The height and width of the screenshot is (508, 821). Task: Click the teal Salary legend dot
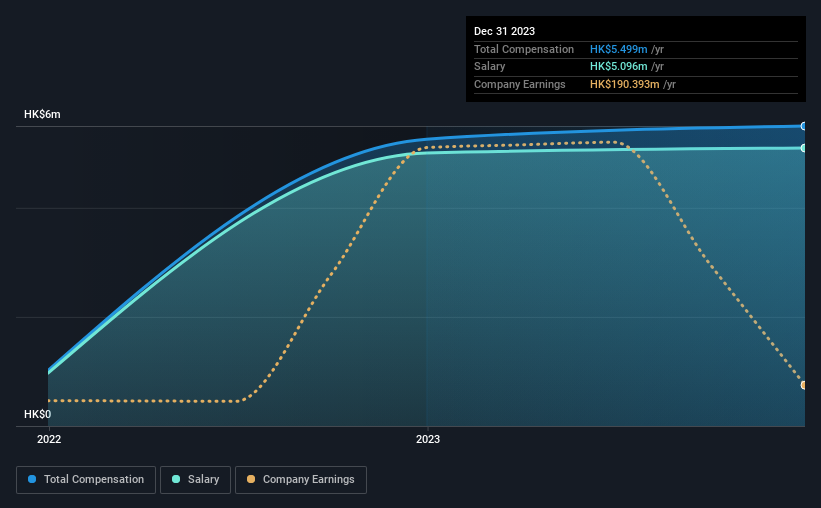(176, 479)
